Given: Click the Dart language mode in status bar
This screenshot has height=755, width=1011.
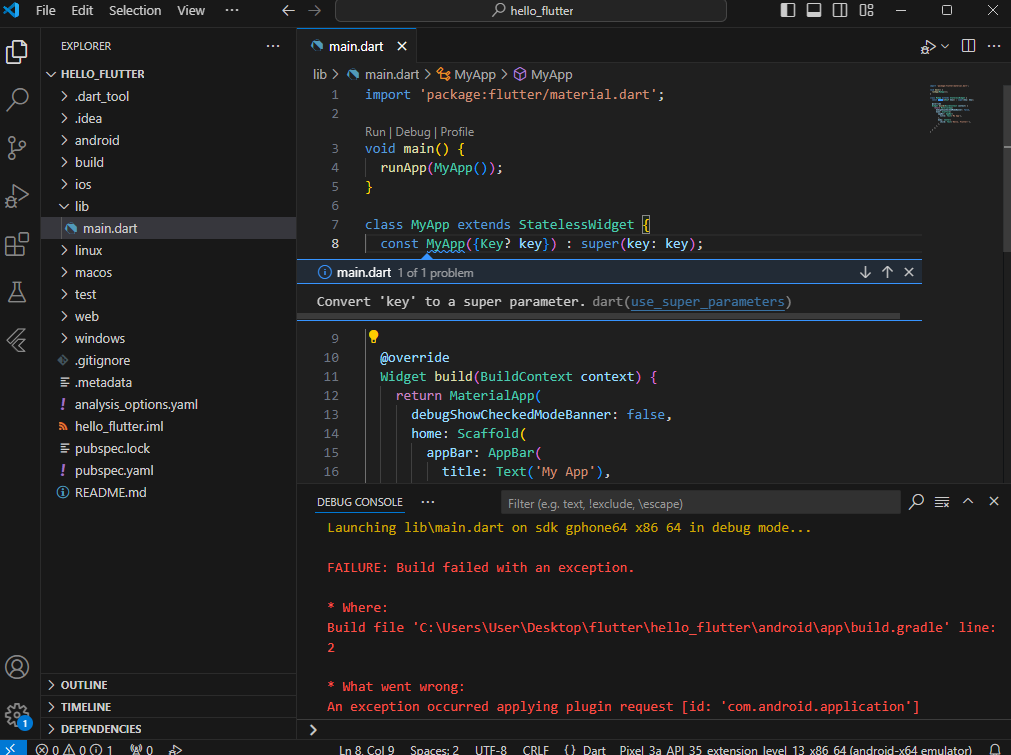Looking at the screenshot, I should click(x=594, y=749).
